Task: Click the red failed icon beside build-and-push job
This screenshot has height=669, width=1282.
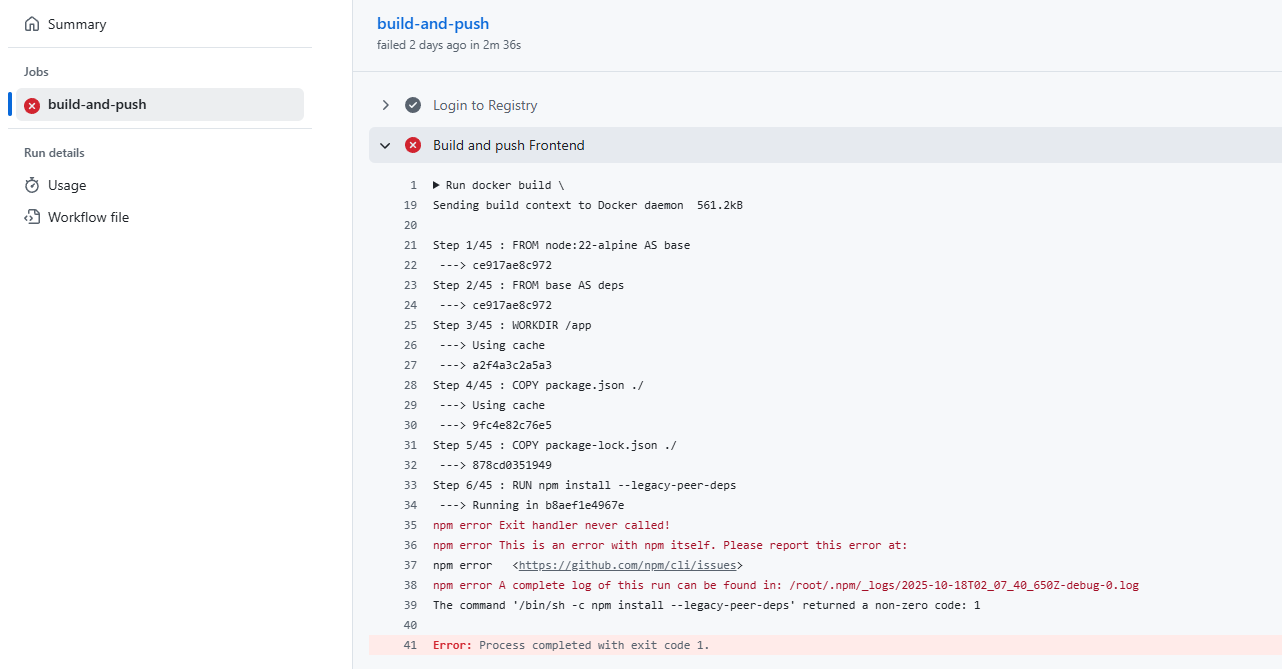Action: (x=30, y=104)
